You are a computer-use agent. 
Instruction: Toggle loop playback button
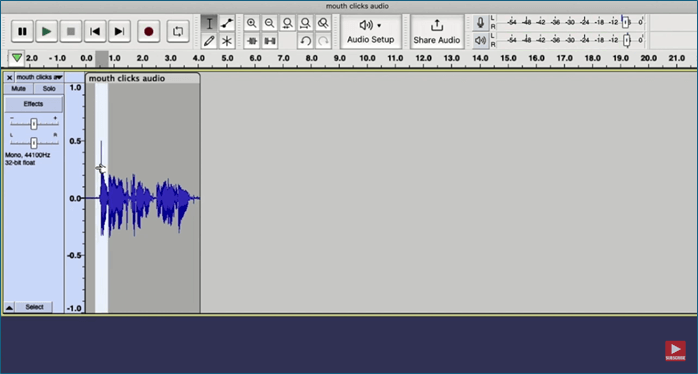click(x=178, y=32)
